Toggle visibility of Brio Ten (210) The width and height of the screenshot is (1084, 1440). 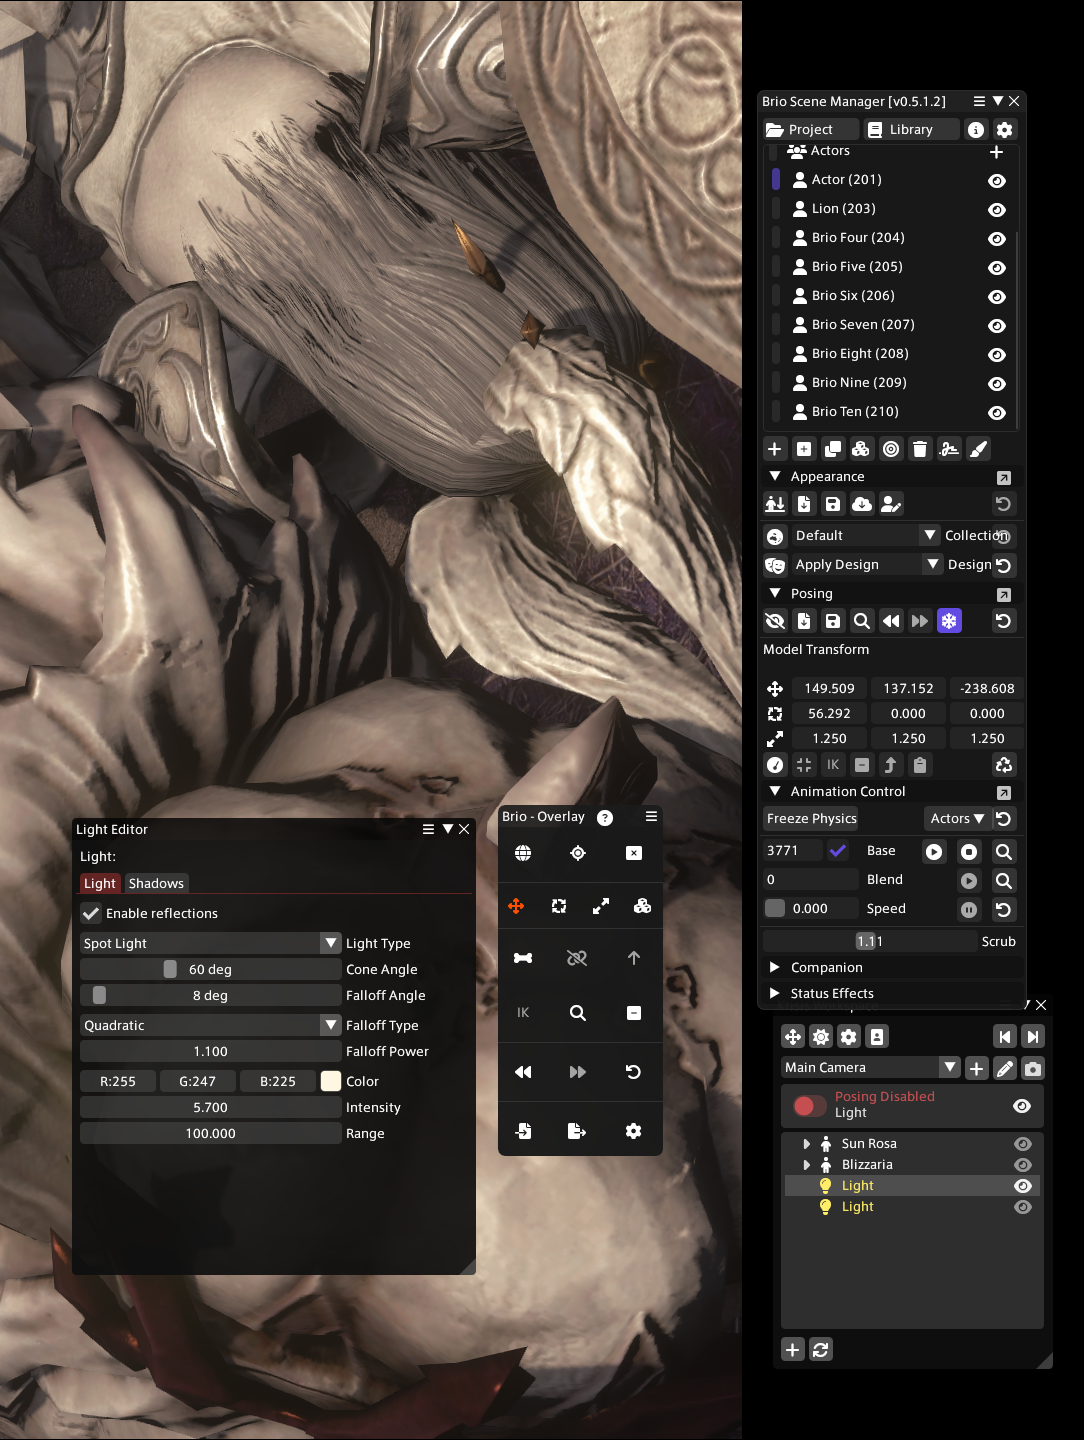click(x=997, y=413)
